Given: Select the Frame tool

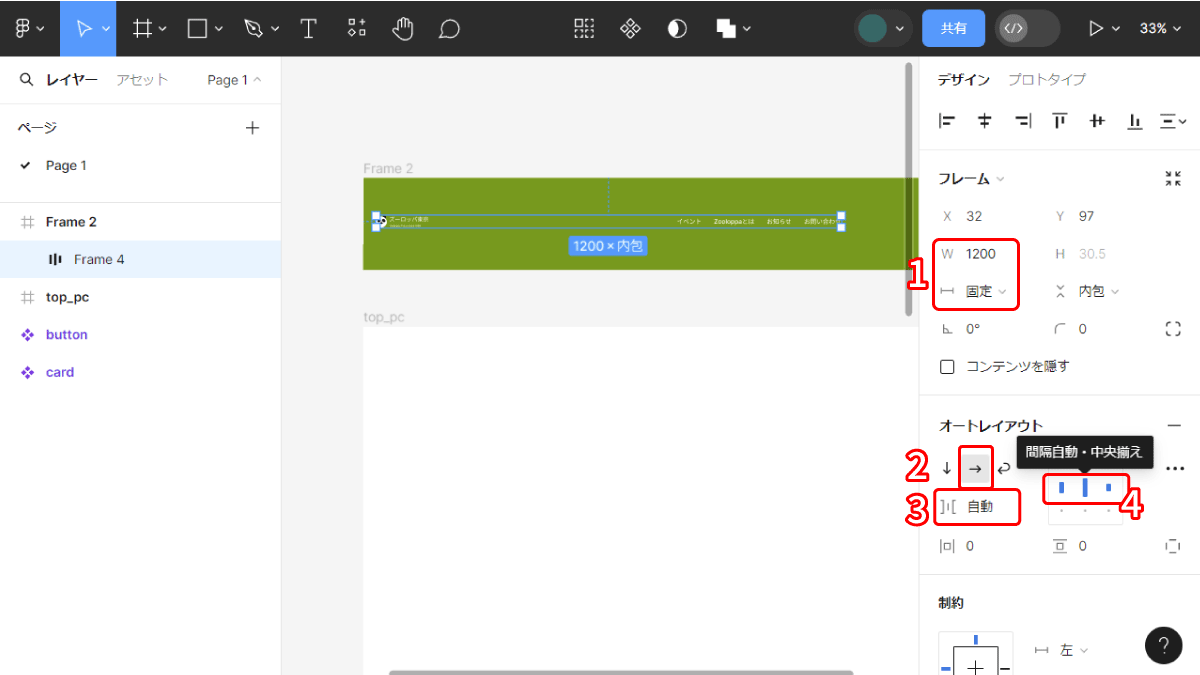Looking at the screenshot, I should point(143,28).
